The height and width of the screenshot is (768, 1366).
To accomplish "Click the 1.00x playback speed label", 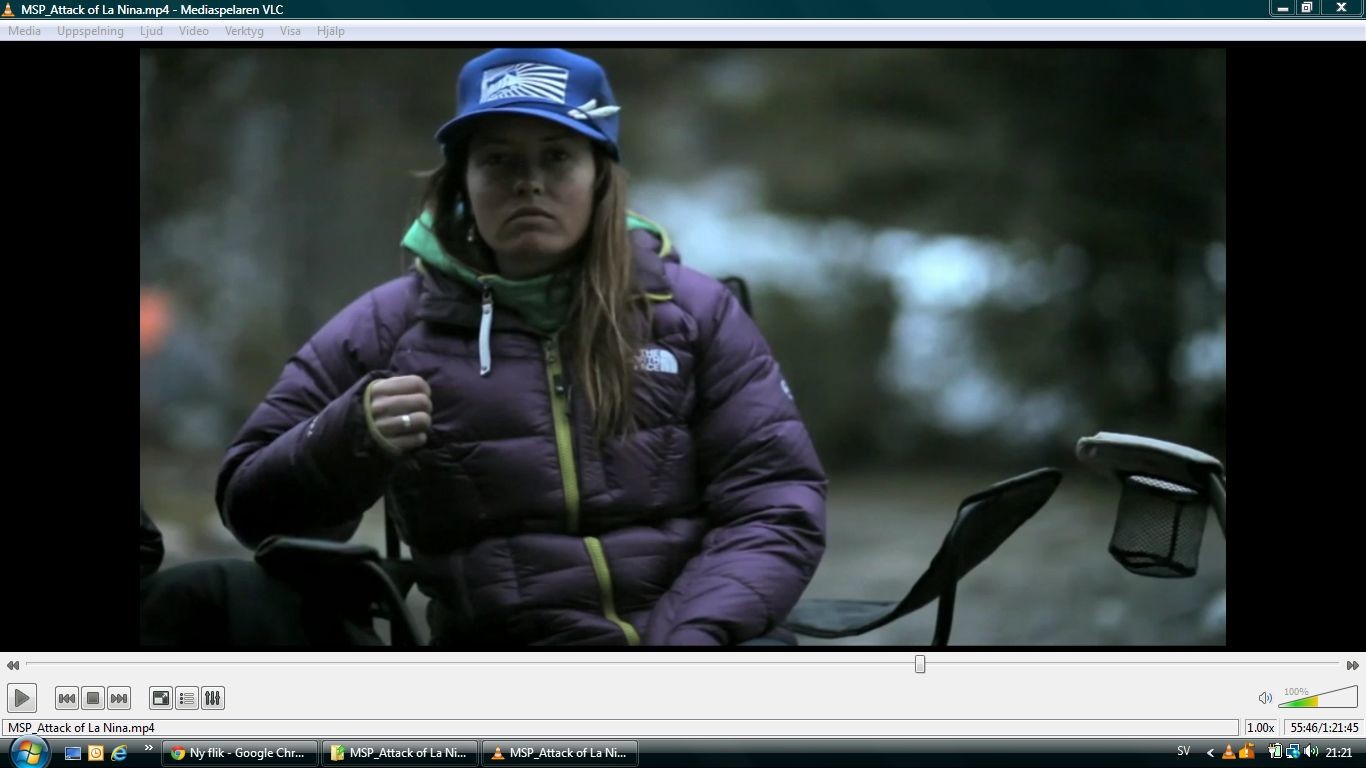I will click(1260, 728).
